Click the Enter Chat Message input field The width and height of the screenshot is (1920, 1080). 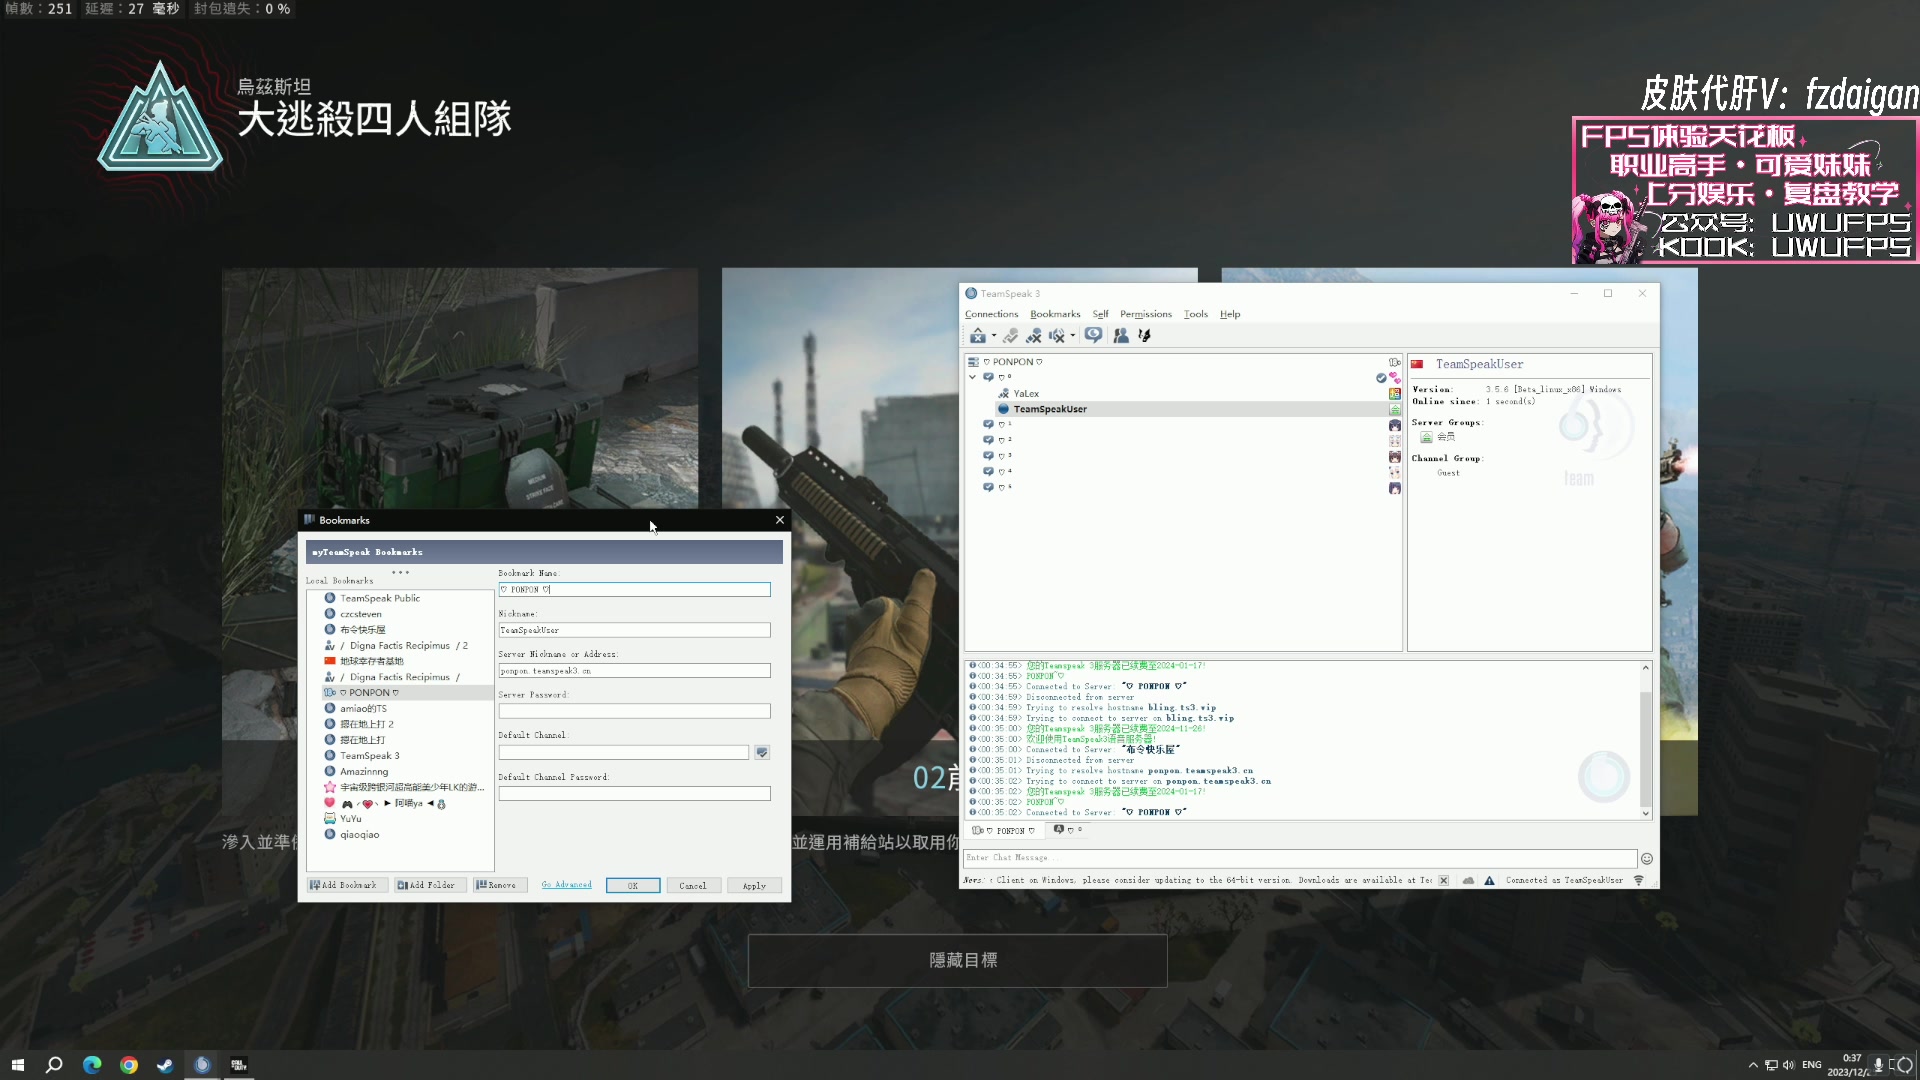click(1299, 858)
